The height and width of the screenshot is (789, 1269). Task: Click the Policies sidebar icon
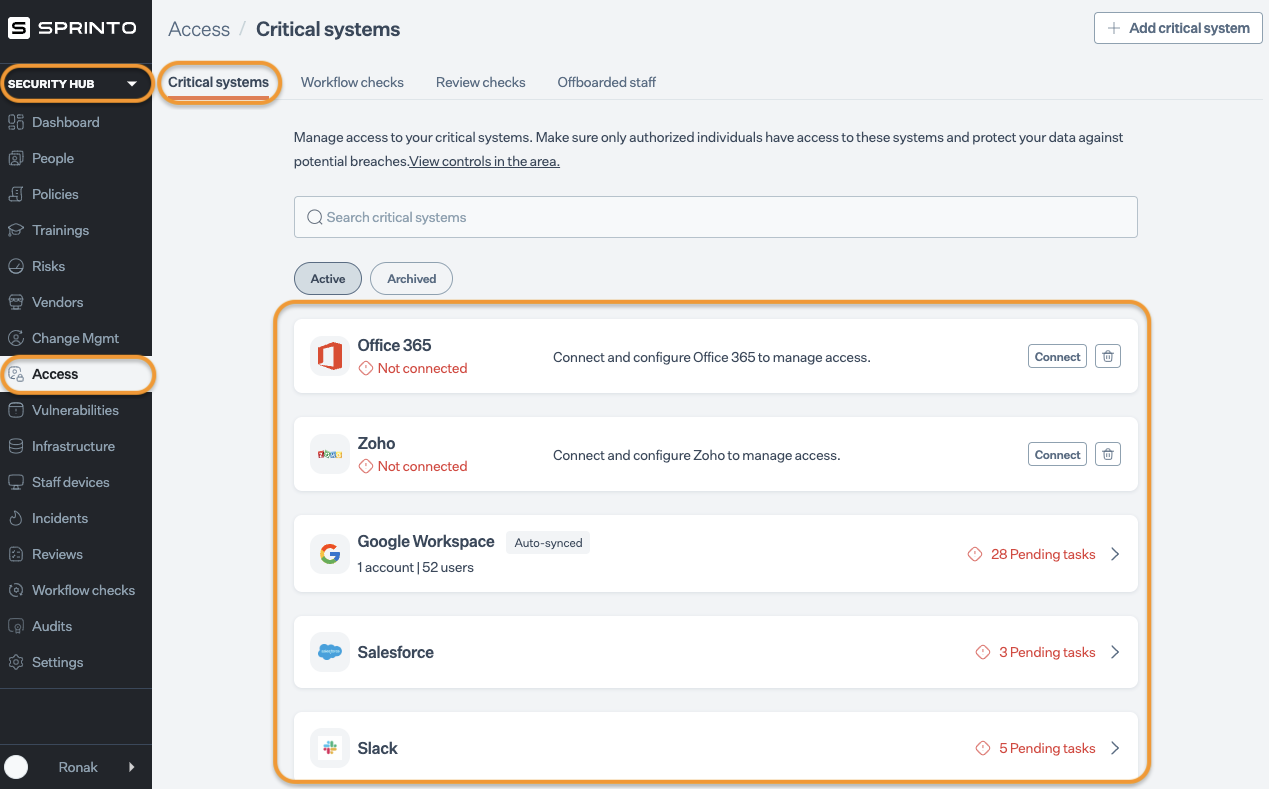[x=15, y=194]
